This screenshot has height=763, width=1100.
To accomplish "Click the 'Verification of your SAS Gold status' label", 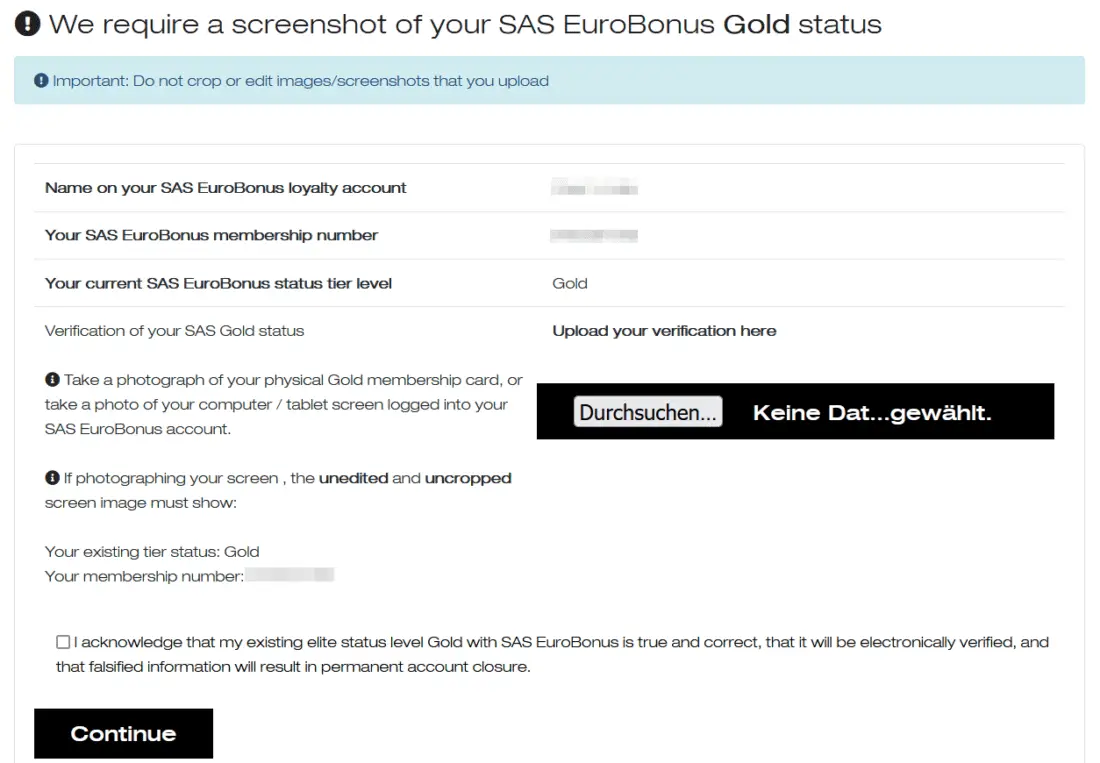I will coord(174,331).
